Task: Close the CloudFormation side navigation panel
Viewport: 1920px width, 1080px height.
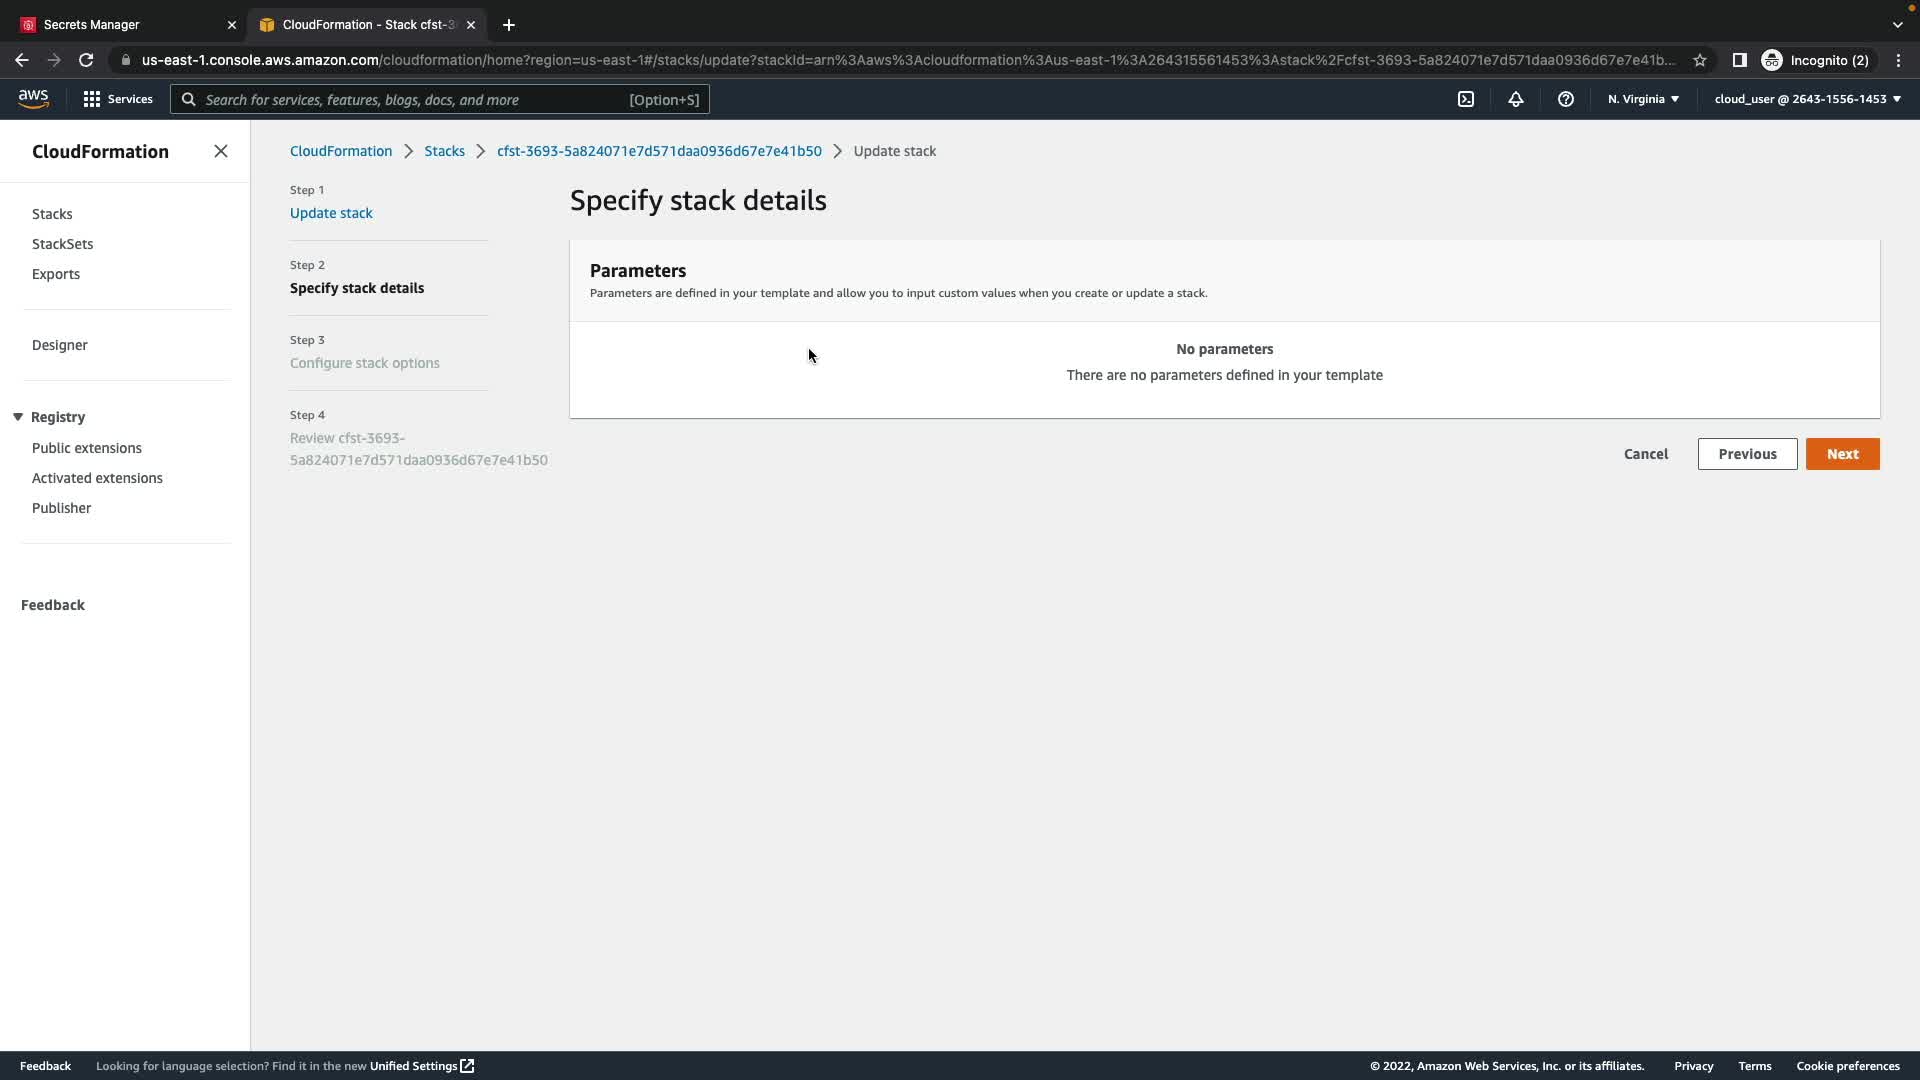Action: tap(220, 151)
